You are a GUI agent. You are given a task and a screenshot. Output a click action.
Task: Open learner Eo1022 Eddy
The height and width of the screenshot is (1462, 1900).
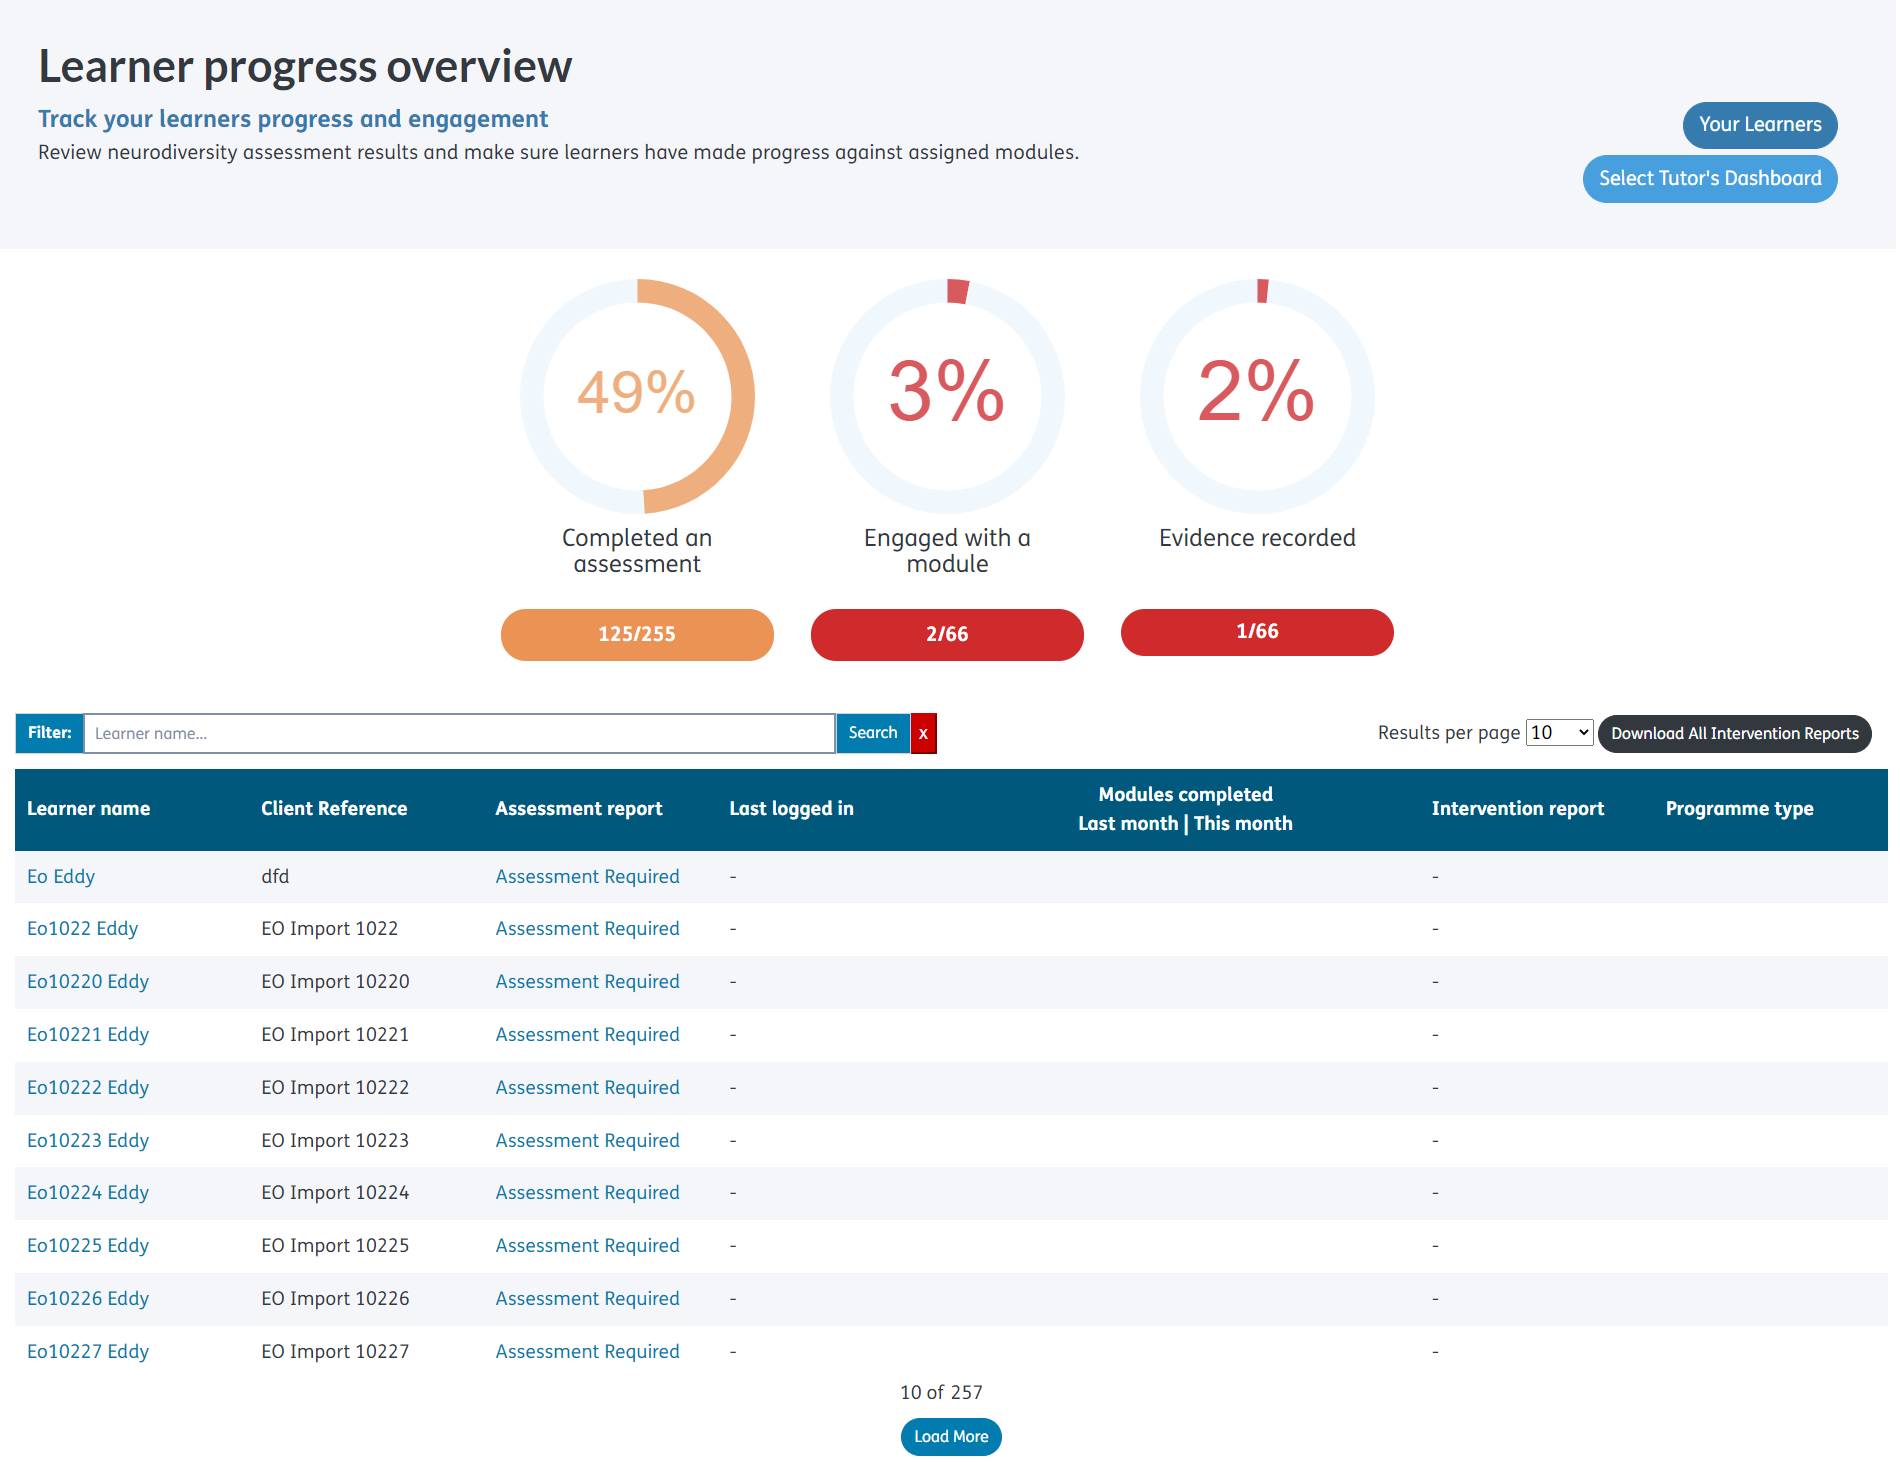(82, 929)
